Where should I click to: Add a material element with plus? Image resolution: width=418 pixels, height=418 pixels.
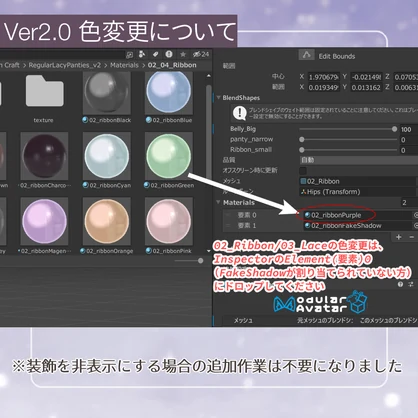point(399,237)
